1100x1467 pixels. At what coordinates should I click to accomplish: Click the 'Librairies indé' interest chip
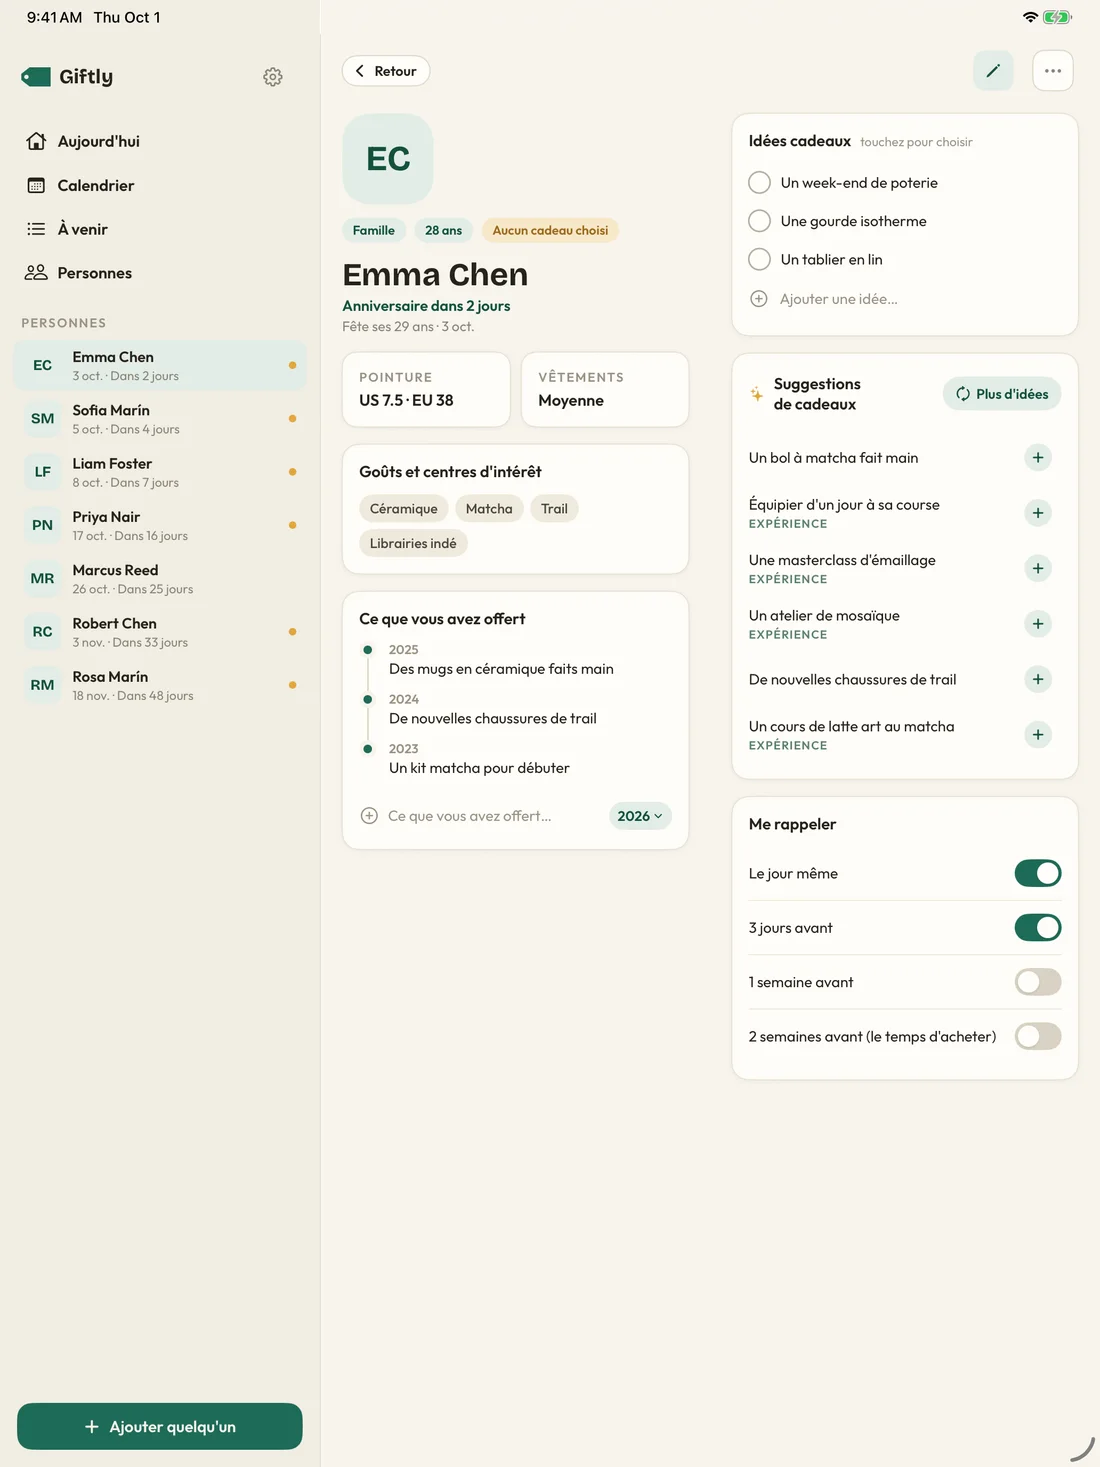click(413, 543)
